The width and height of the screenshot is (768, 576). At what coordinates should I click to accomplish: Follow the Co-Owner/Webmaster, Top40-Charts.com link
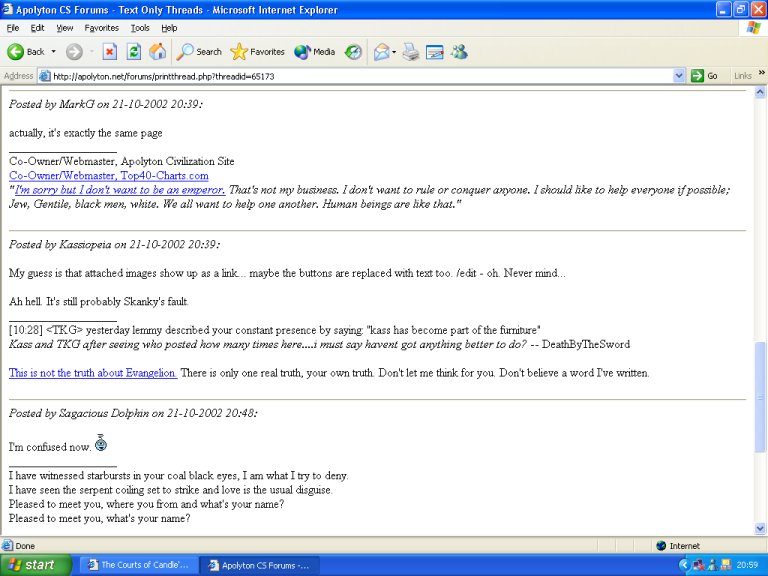tap(109, 176)
